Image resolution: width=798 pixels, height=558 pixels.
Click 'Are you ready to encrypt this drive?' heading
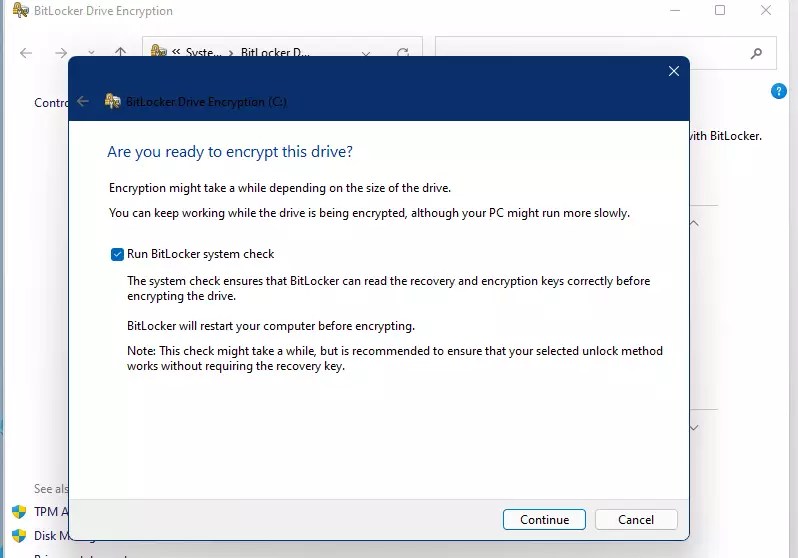[x=230, y=152]
